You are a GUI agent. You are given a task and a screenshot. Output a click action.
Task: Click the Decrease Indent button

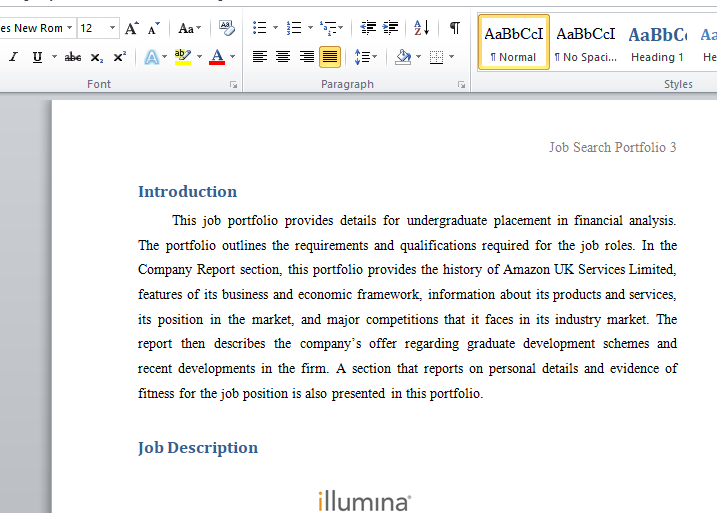(x=368, y=28)
